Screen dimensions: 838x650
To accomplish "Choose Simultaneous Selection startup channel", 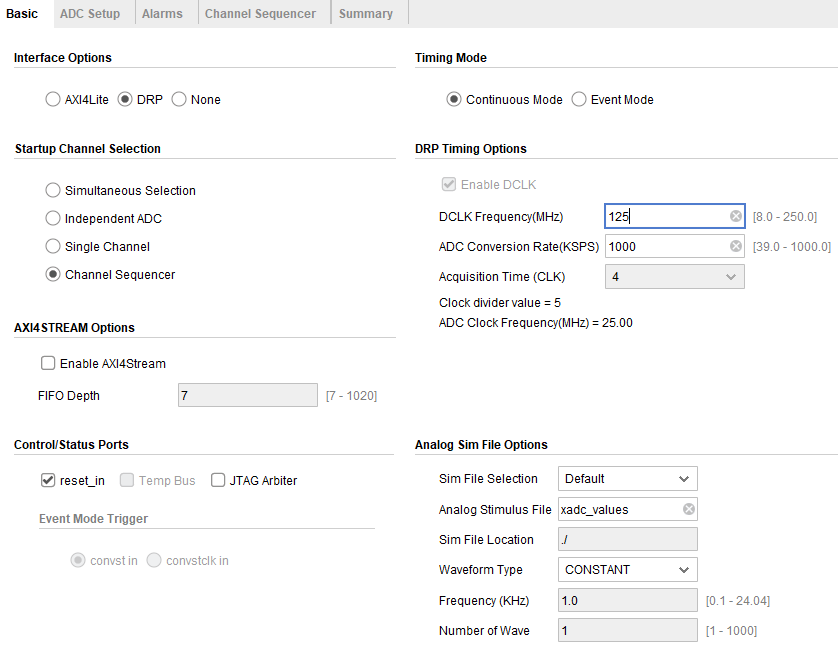I will [52, 190].
